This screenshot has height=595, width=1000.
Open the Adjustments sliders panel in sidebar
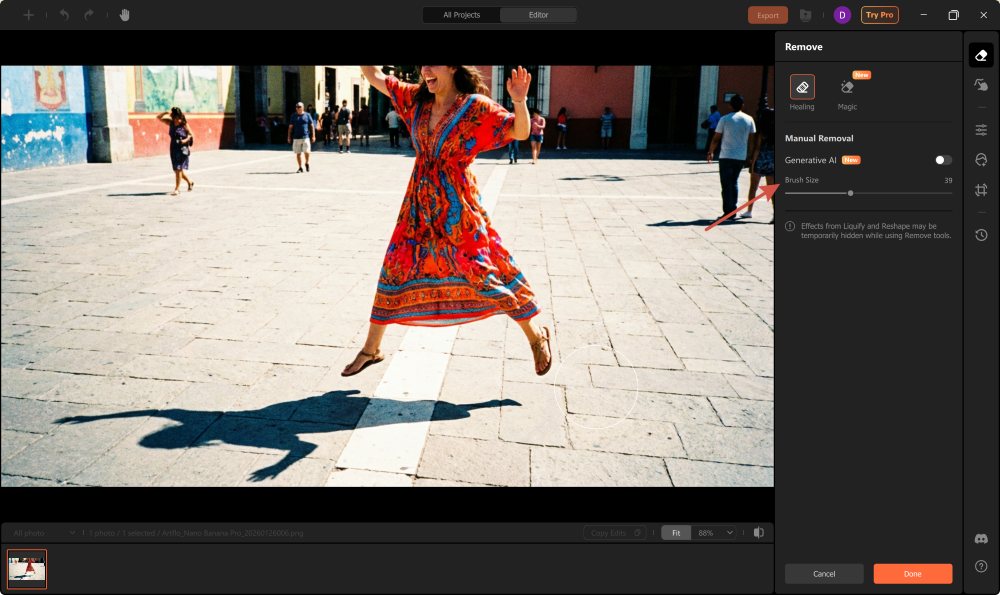coord(981,130)
